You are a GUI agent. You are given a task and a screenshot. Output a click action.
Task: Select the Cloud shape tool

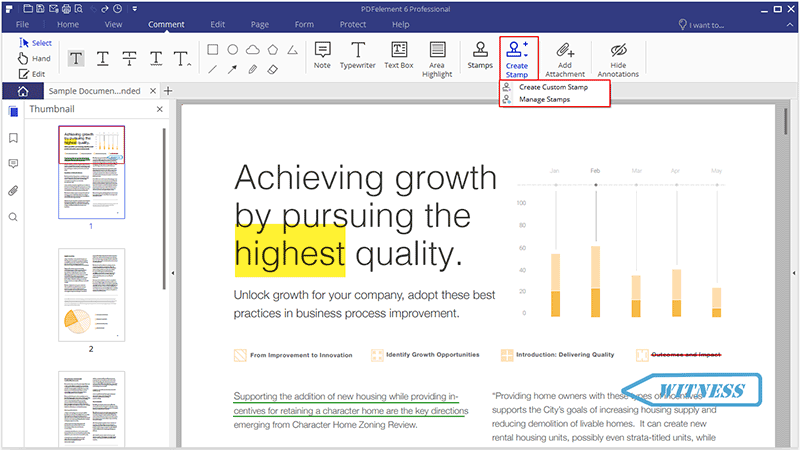coord(253,49)
